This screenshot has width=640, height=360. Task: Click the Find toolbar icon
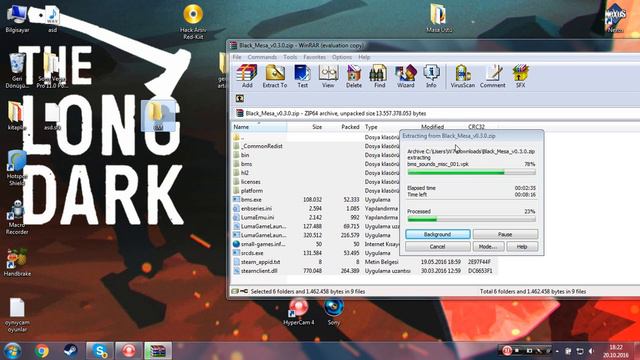pyautogui.click(x=380, y=76)
